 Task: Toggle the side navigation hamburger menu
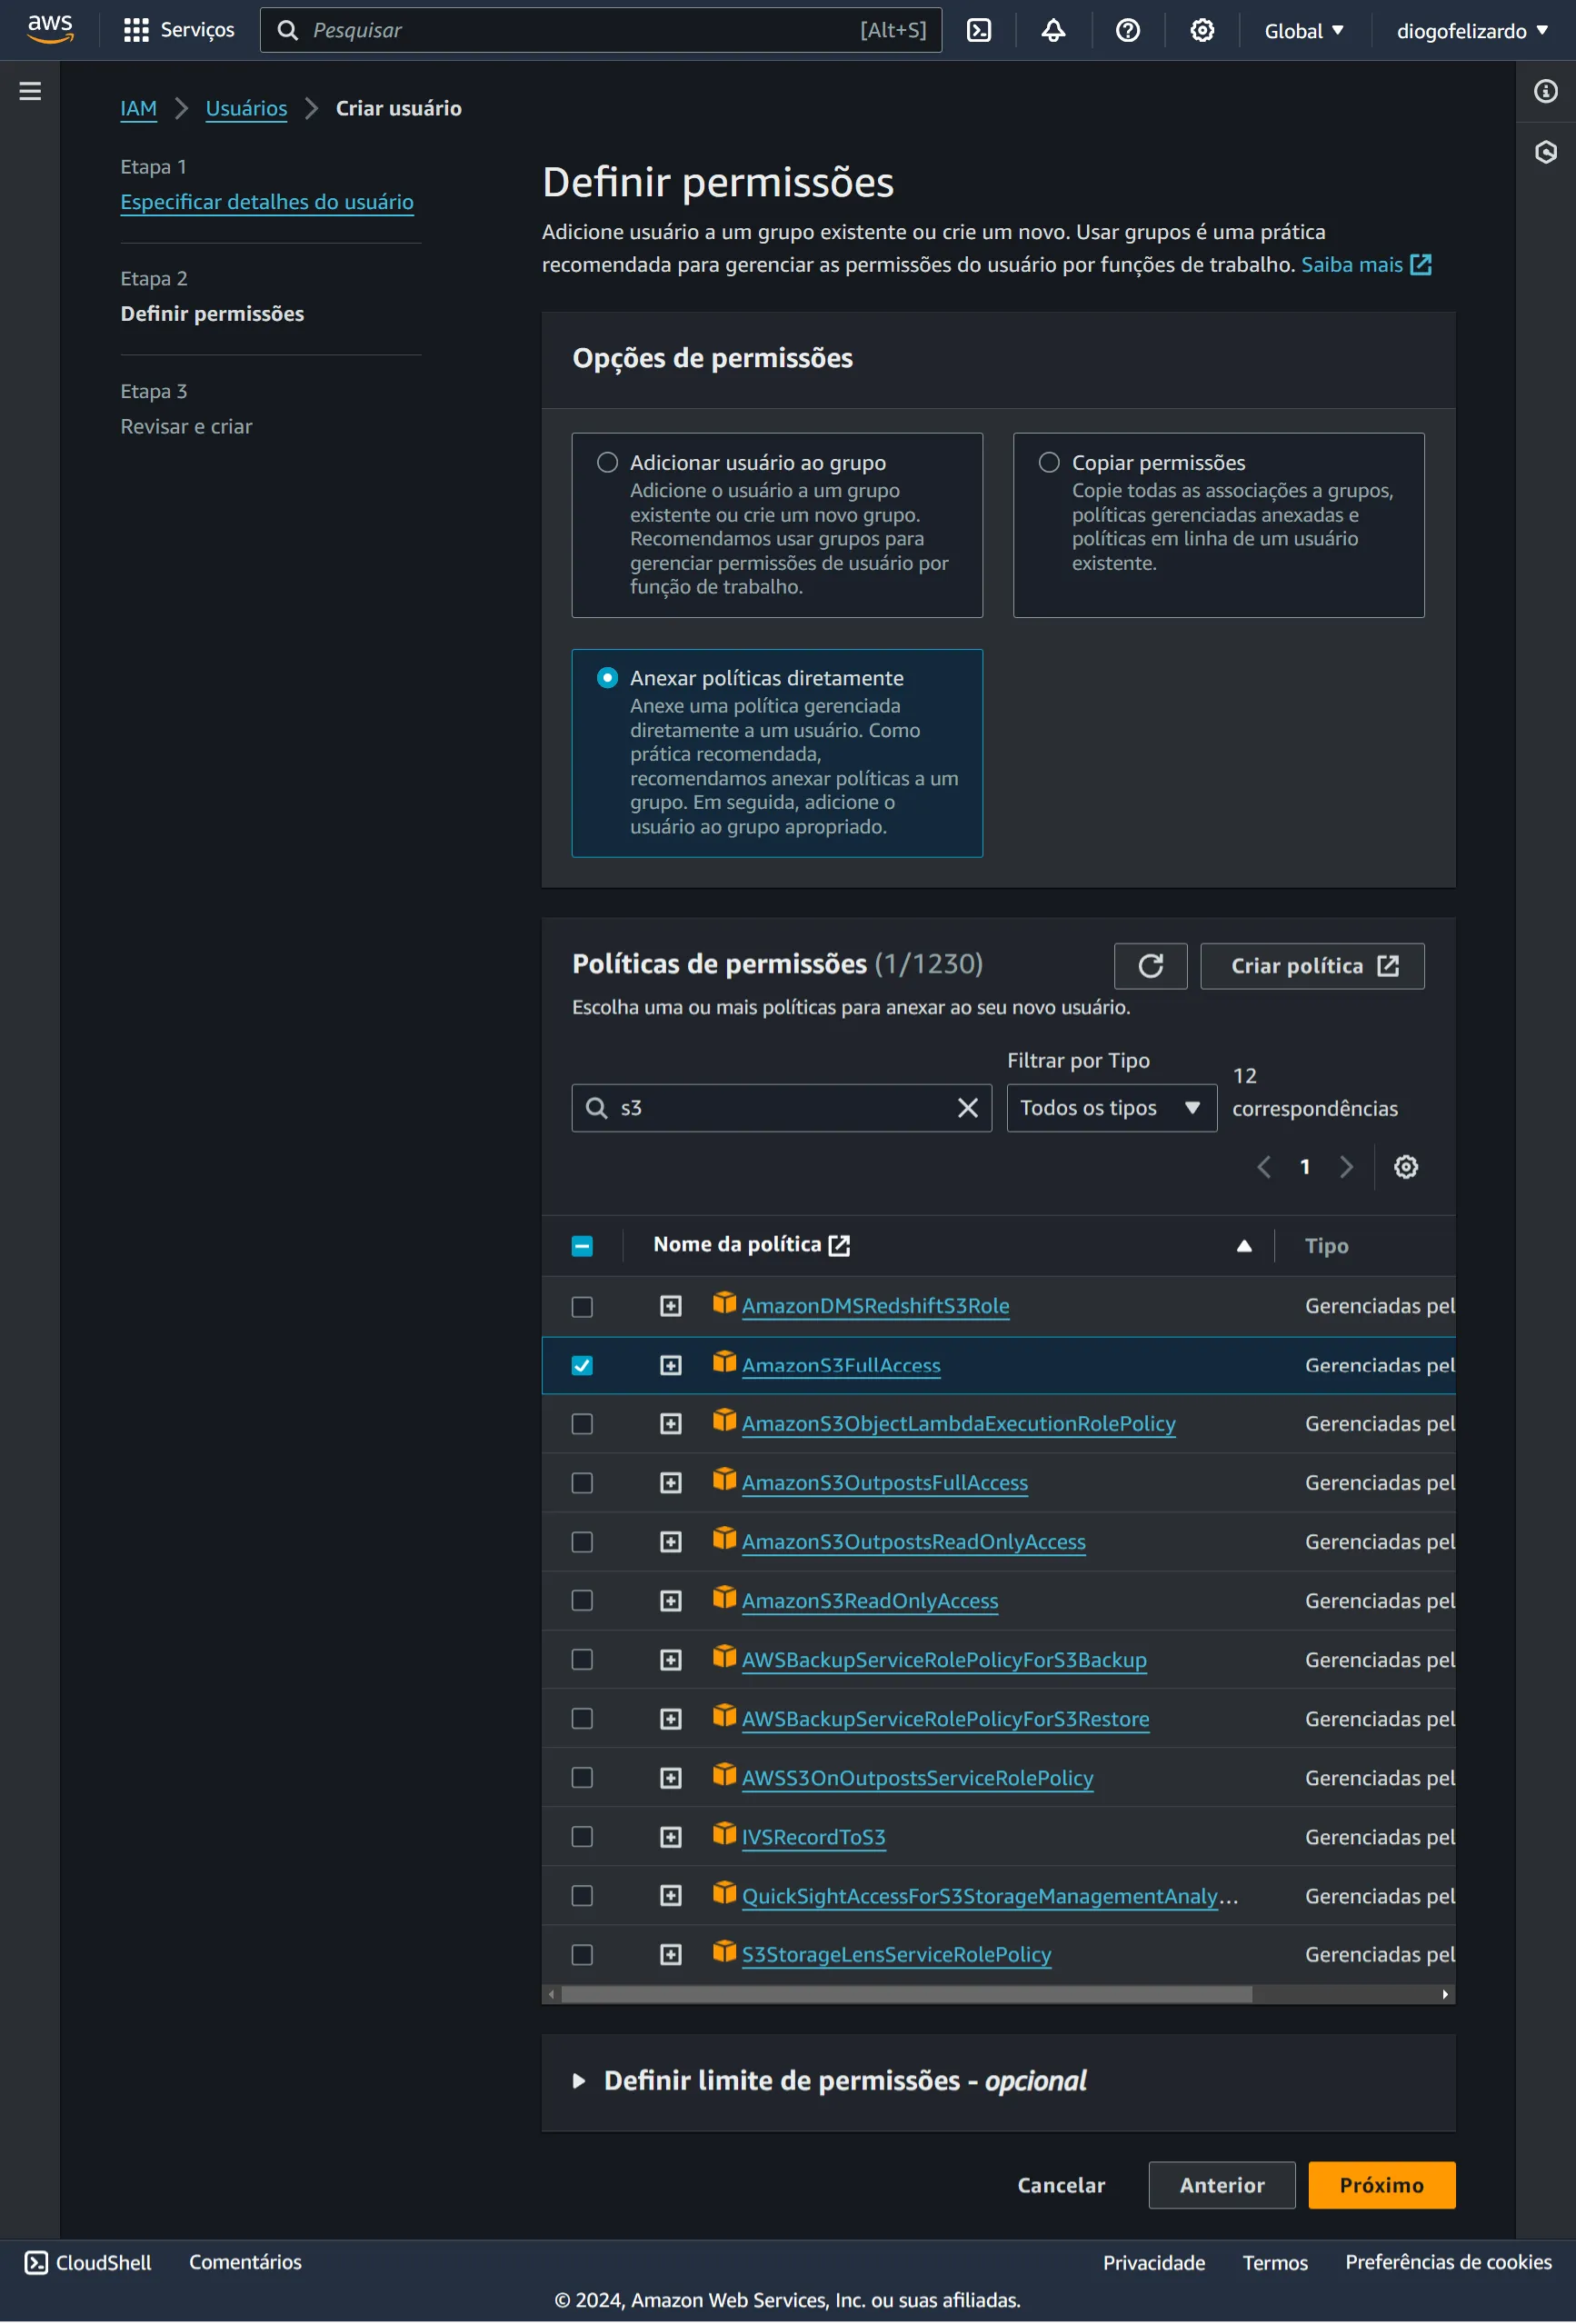point(30,91)
